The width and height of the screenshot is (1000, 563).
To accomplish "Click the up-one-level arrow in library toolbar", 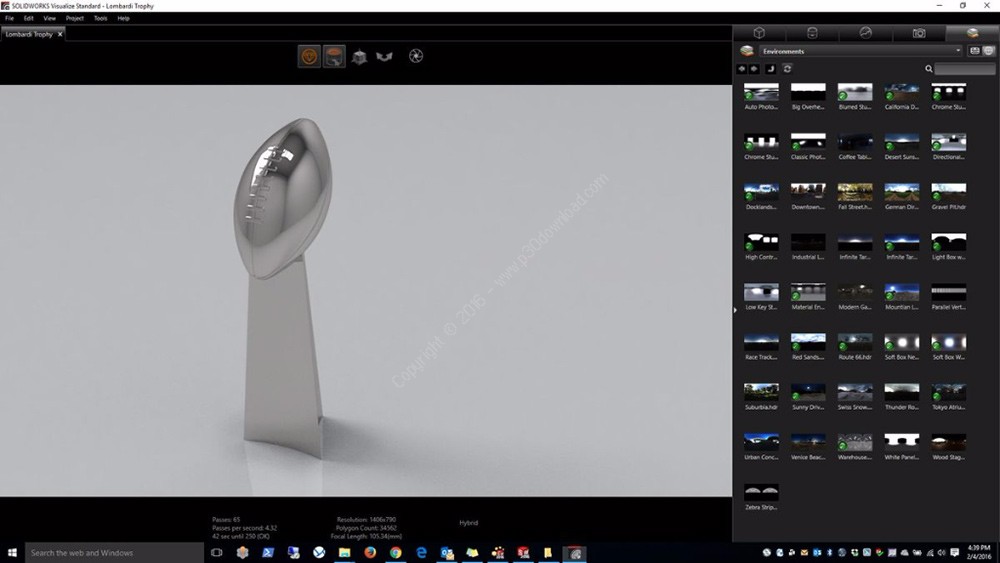I will 770,69.
